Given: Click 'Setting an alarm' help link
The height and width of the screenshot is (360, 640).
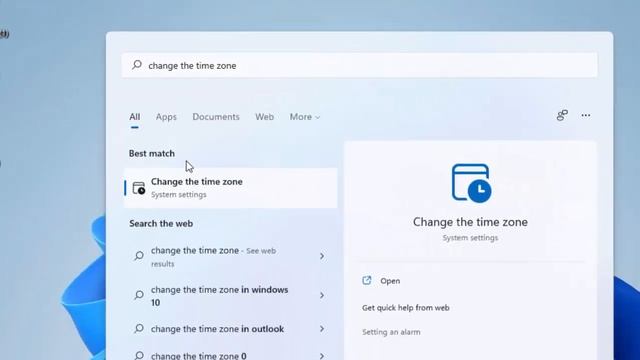Looking at the screenshot, I should tap(391, 332).
